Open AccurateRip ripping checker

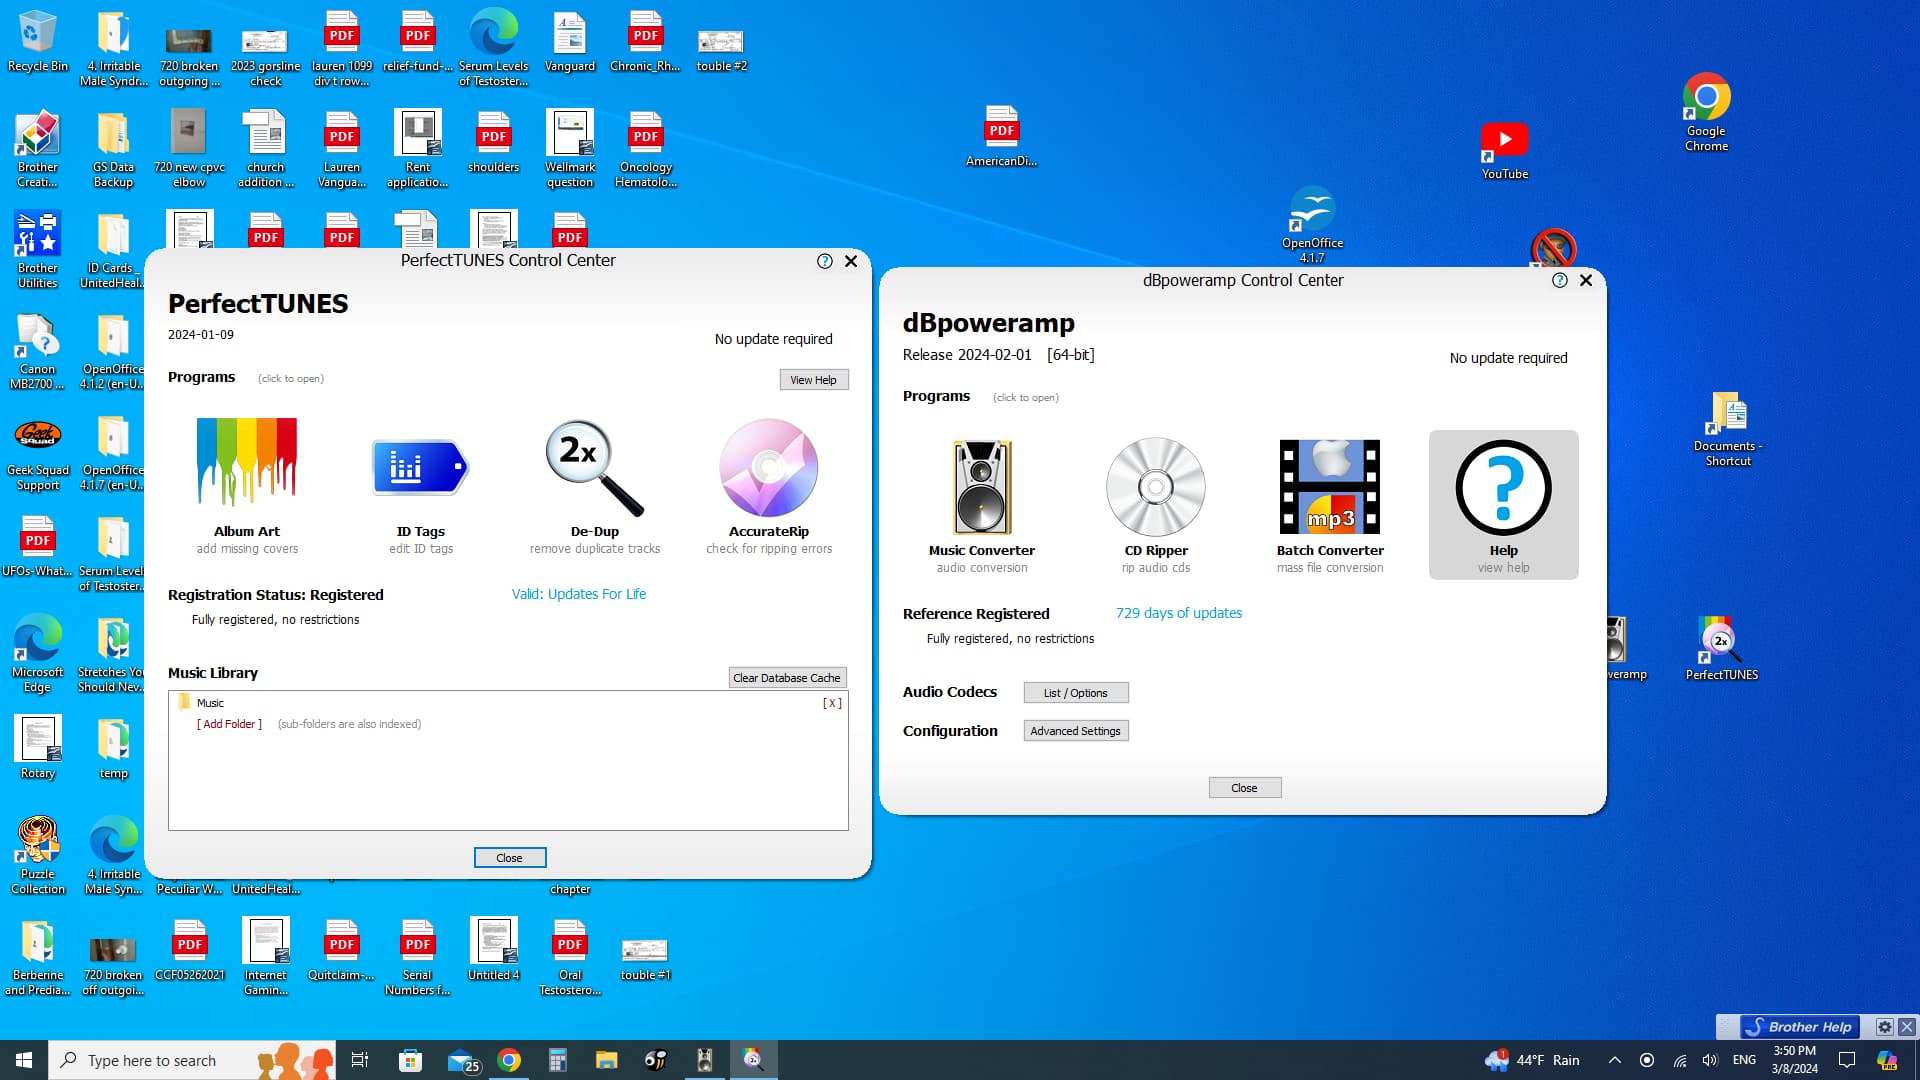[769, 485]
